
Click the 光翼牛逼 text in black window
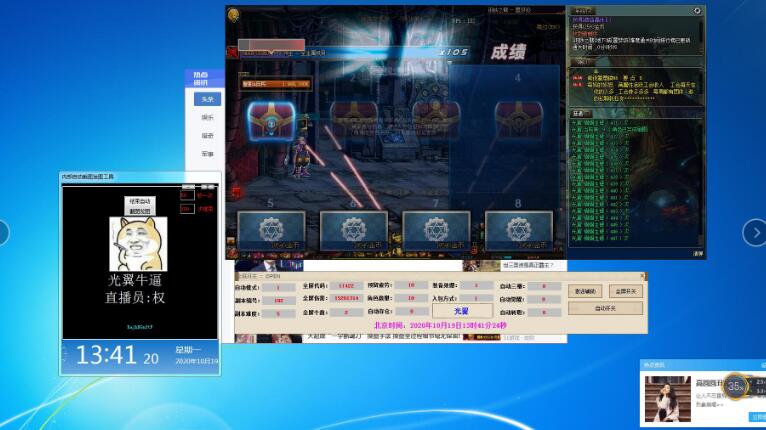[135, 280]
